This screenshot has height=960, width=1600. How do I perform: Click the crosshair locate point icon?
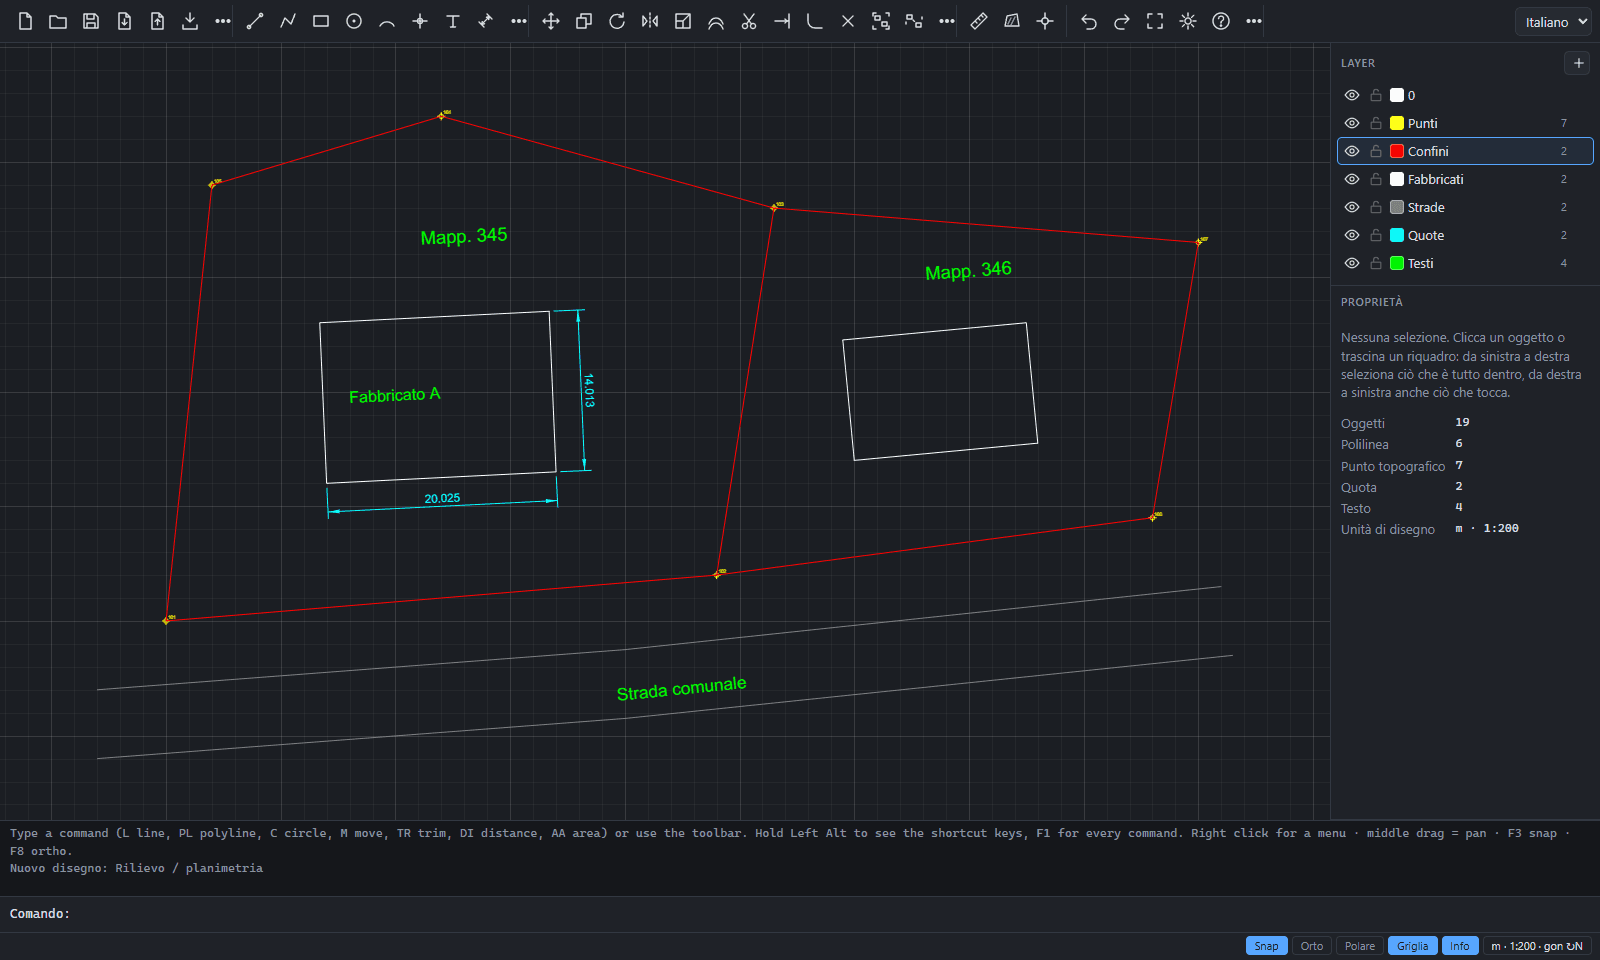1045,21
